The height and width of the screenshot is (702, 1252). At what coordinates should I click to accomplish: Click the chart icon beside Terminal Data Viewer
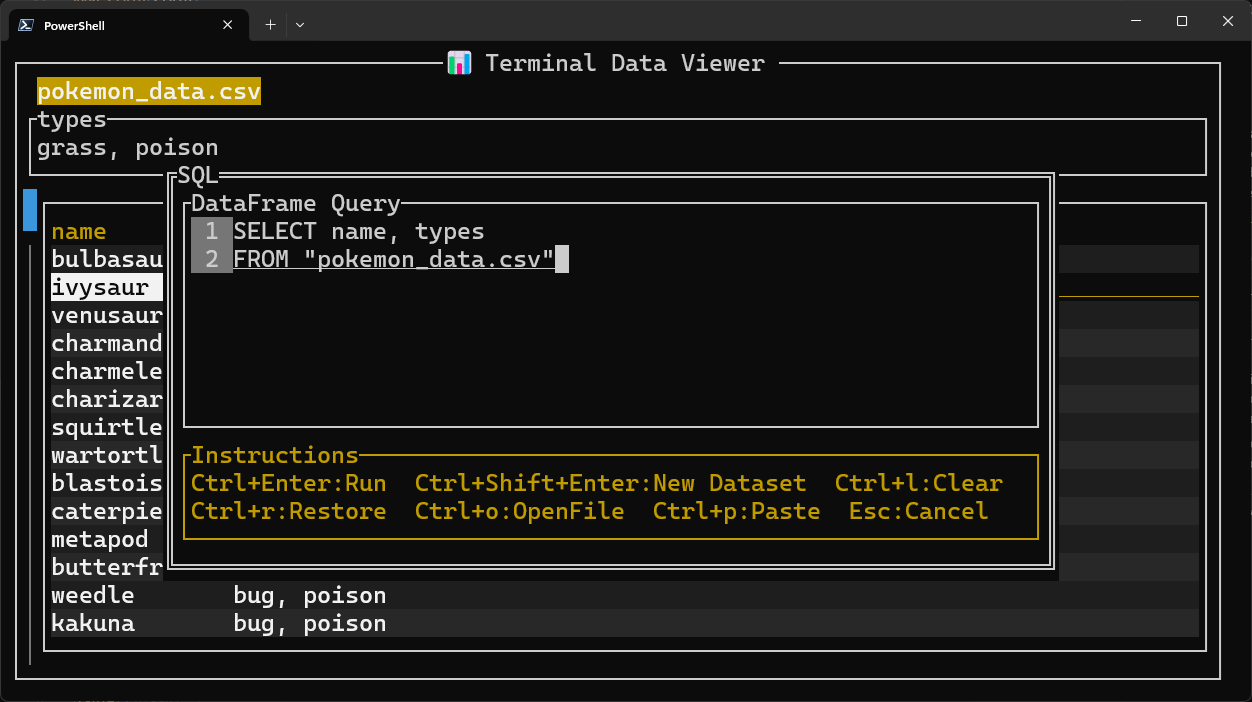tap(459, 63)
